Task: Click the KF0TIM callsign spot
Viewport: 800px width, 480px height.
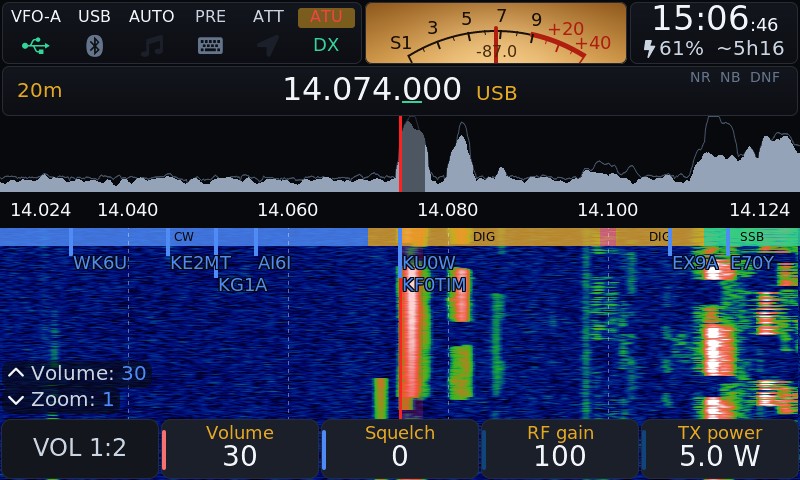Action: [434, 285]
